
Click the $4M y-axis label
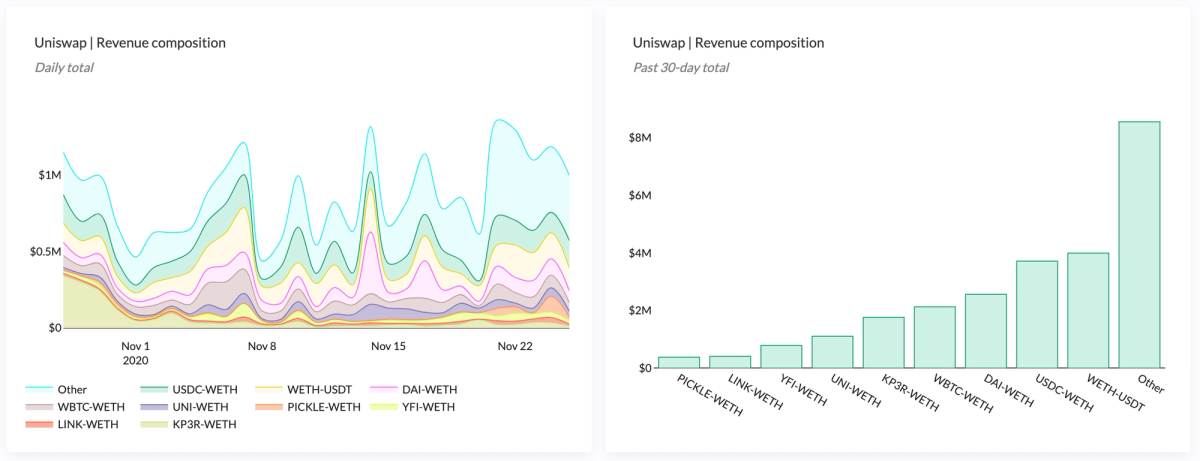(x=638, y=253)
